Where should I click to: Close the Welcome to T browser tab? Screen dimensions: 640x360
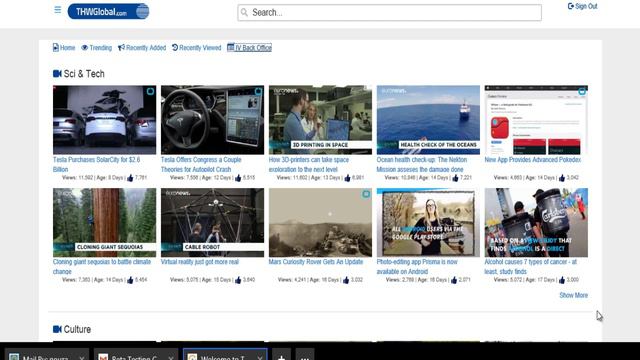(260, 358)
